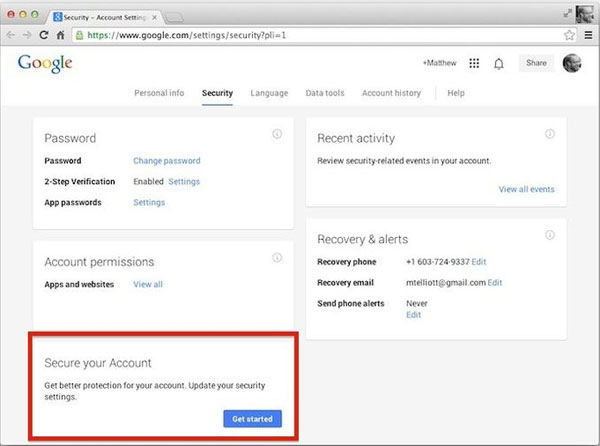The height and width of the screenshot is (446, 600).
Task: Click the Share button
Action: [536, 63]
